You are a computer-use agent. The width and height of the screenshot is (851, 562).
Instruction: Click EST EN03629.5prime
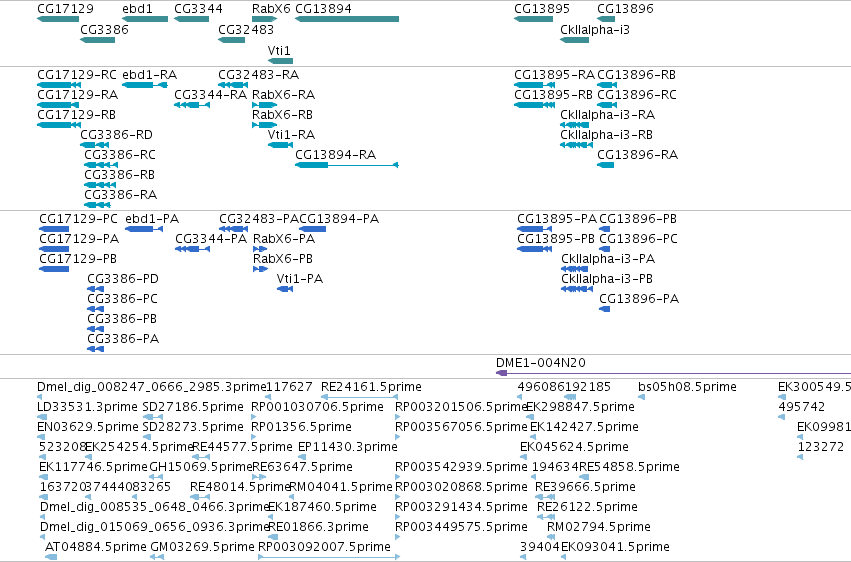(87, 427)
